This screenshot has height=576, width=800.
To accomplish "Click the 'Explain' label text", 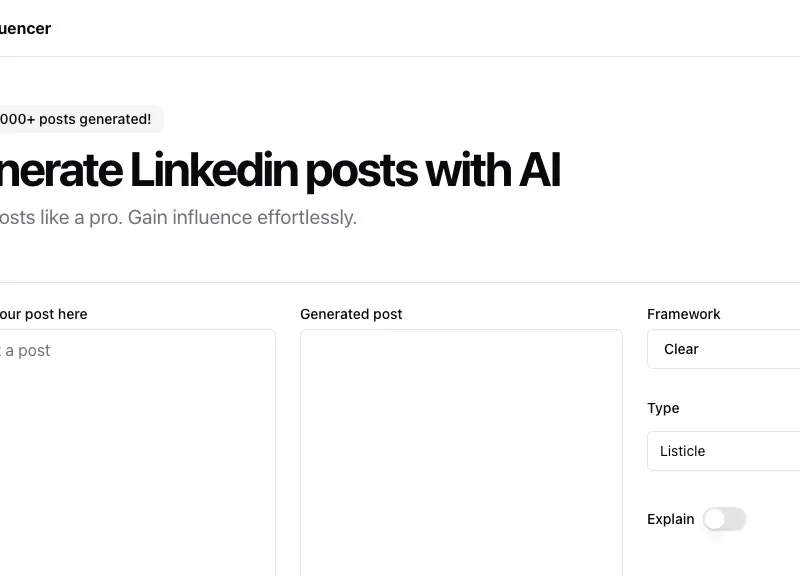I will 670,519.
